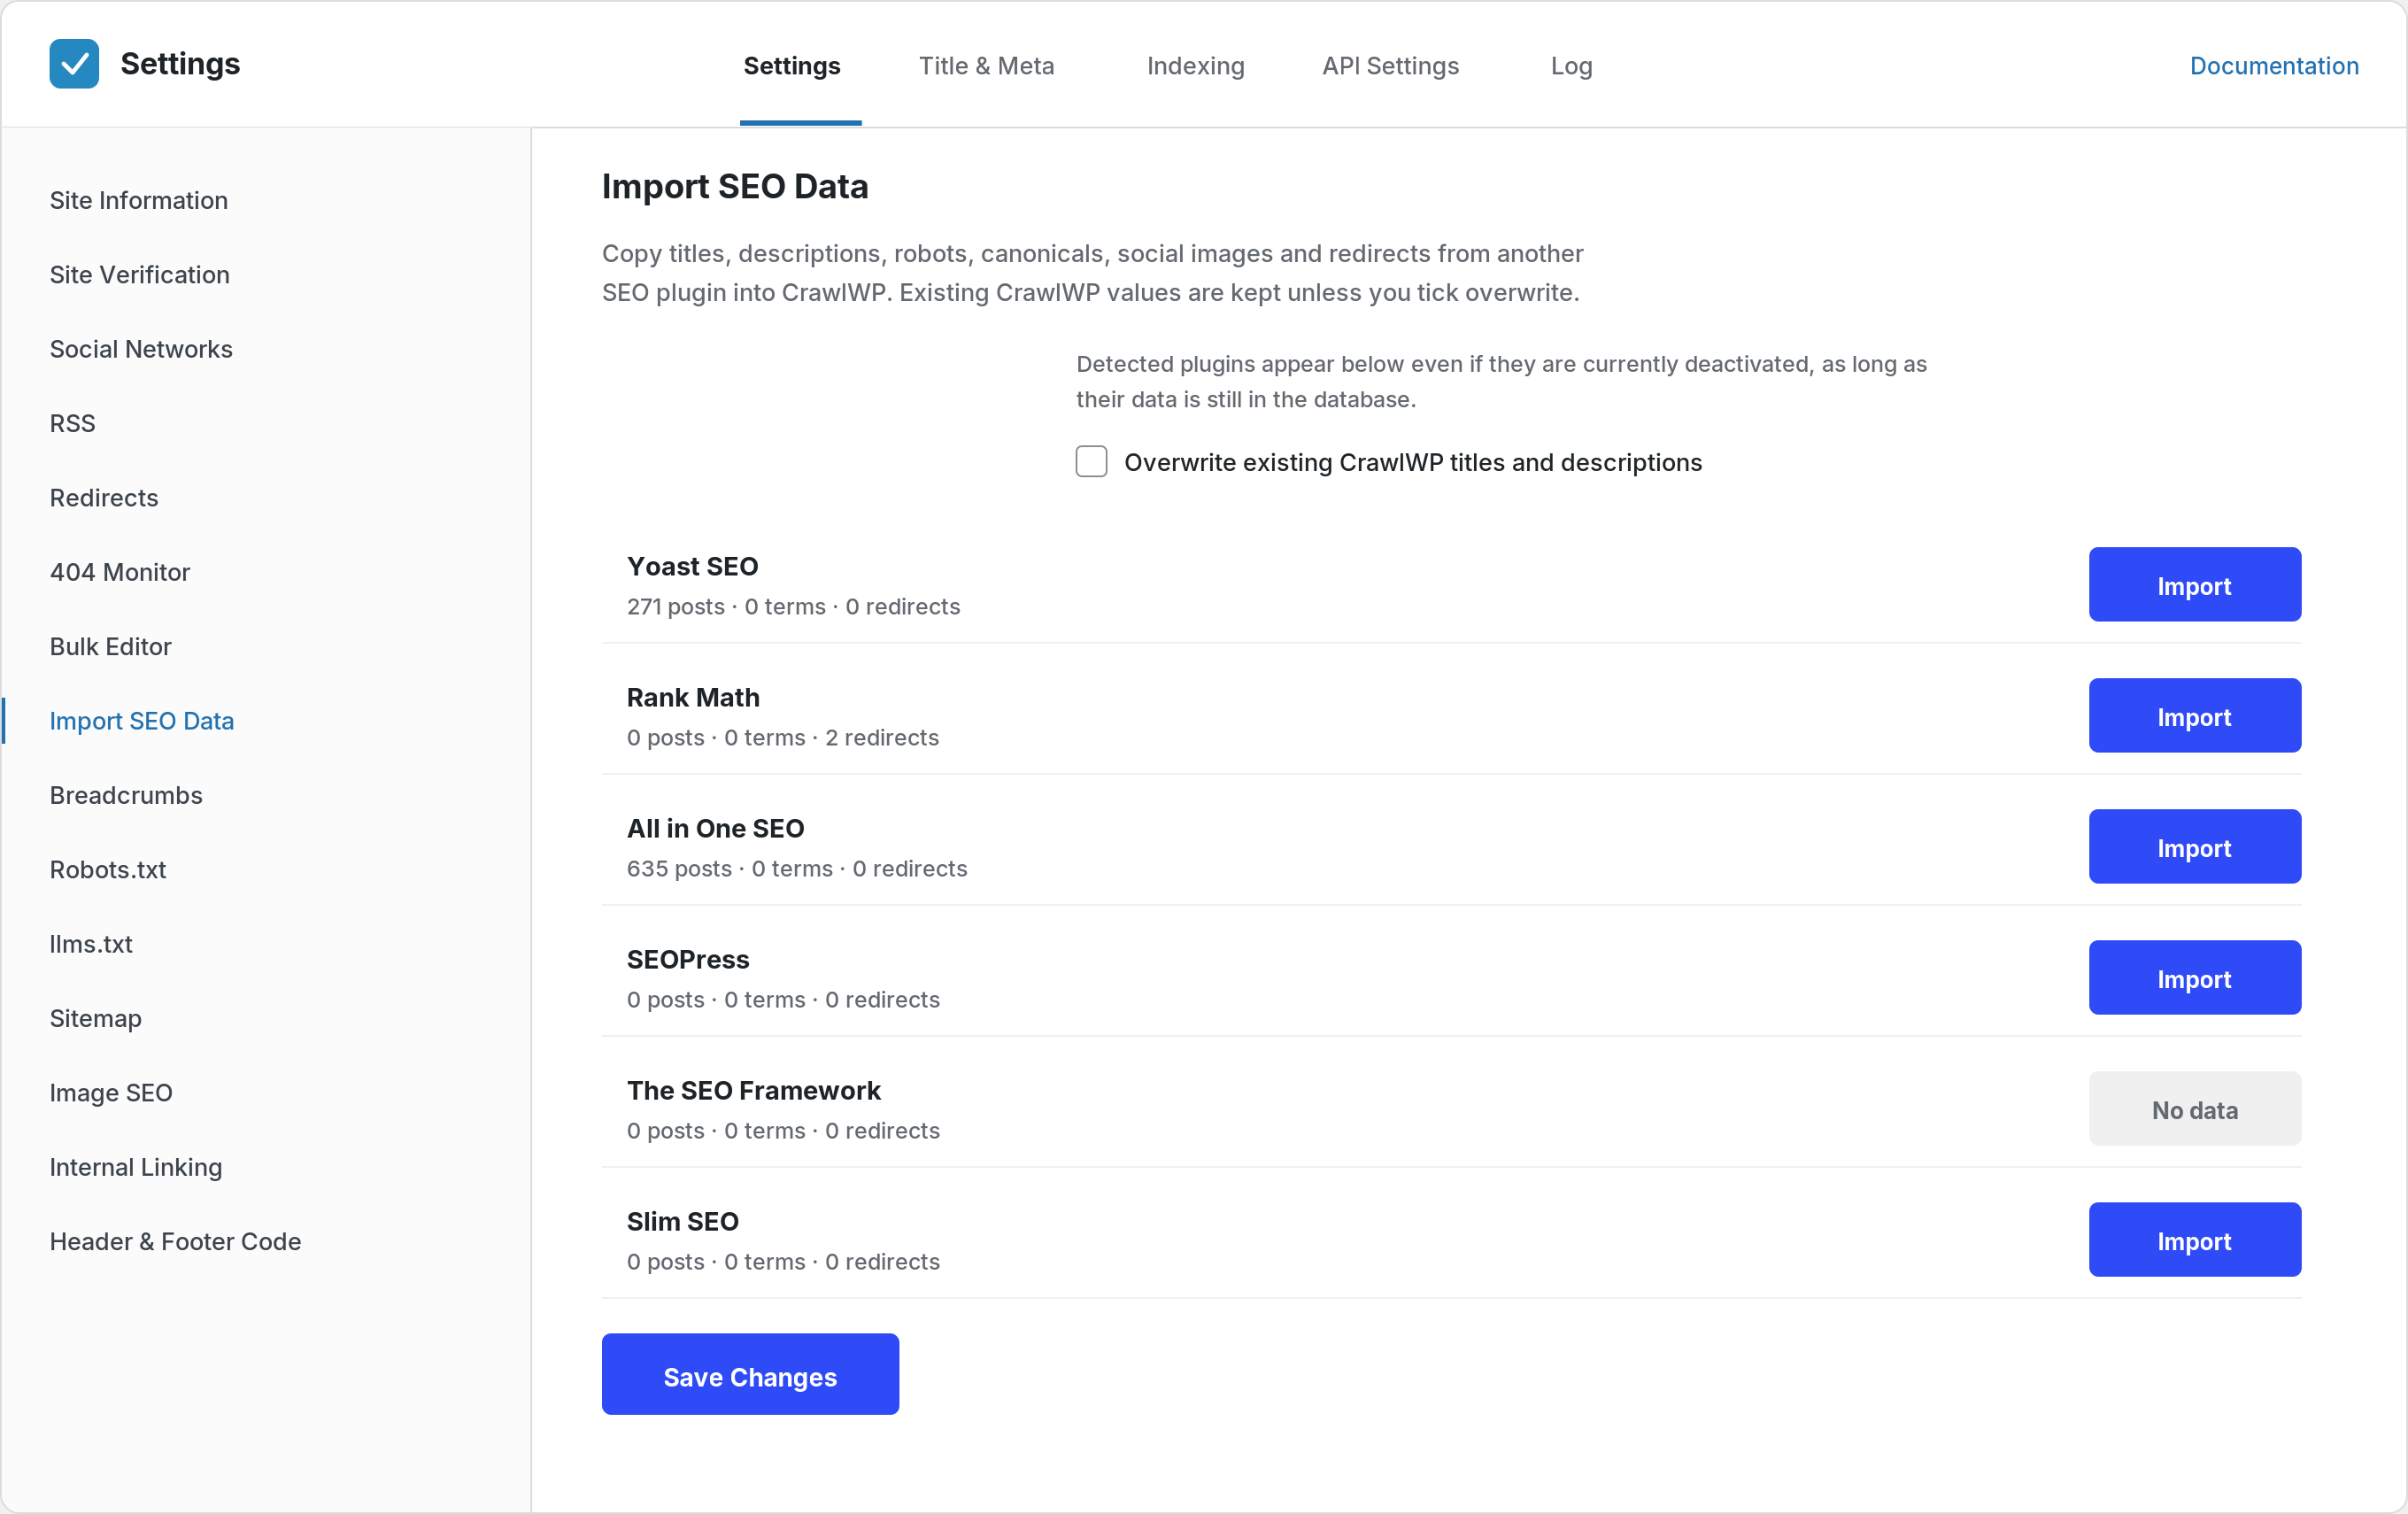Viewport: 2408px width, 1514px height.
Task: Open Breadcrumbs settings
Action: pyautogui.click(x=126, y=795)
